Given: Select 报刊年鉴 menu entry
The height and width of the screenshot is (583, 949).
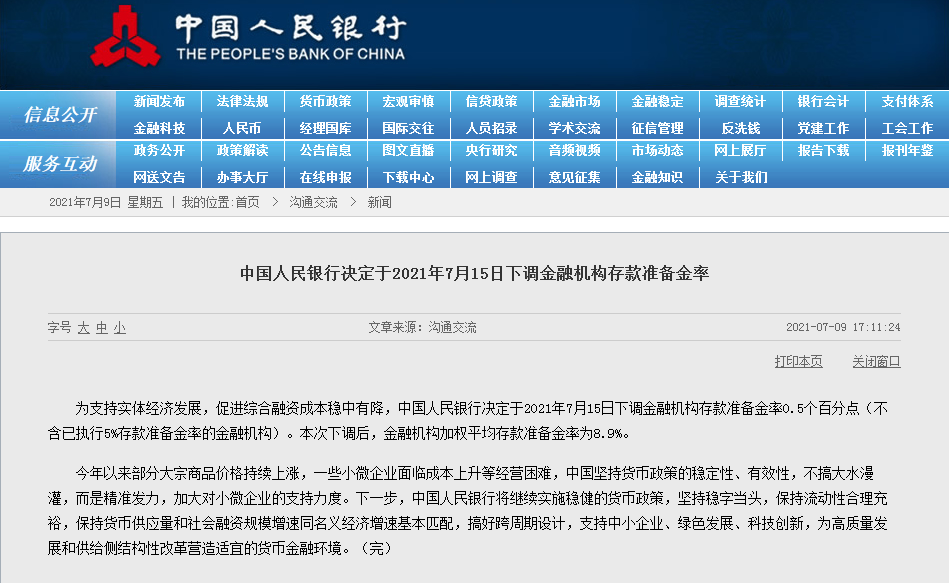Looking at the screenshot, I should click(x=907, y=150).
